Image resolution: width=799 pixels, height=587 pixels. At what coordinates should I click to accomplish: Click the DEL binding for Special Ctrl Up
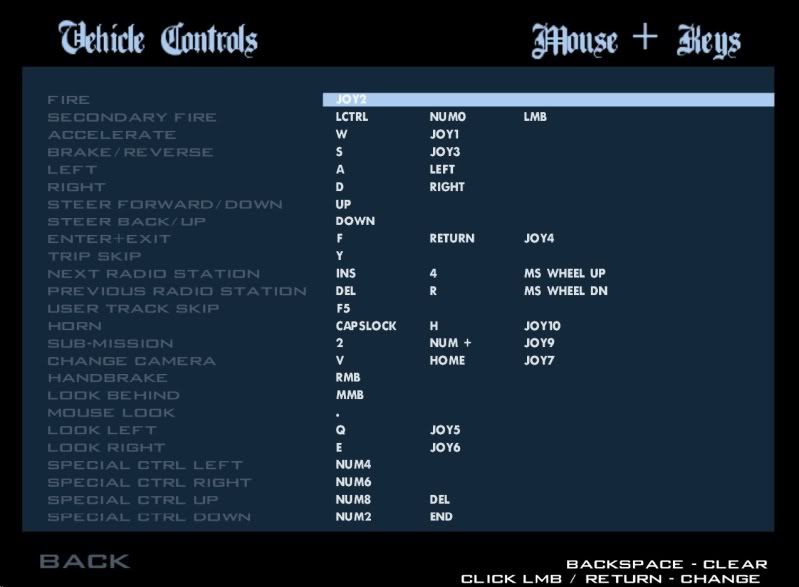(x=439, y=500)
